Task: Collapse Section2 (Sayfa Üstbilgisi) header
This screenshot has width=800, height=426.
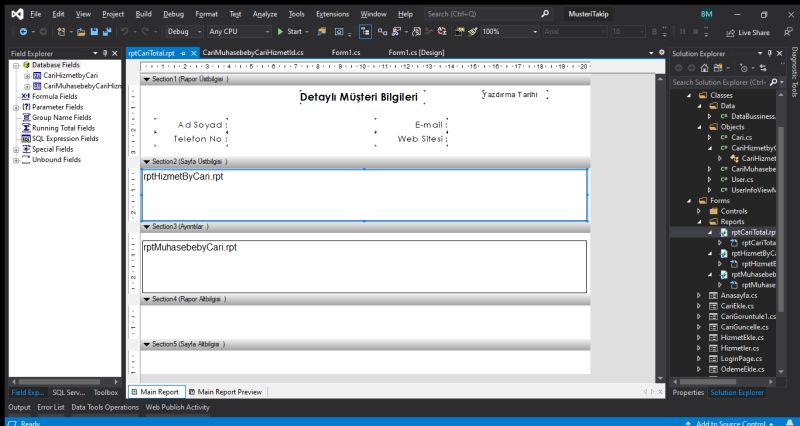Action: [x=146, y=161]
